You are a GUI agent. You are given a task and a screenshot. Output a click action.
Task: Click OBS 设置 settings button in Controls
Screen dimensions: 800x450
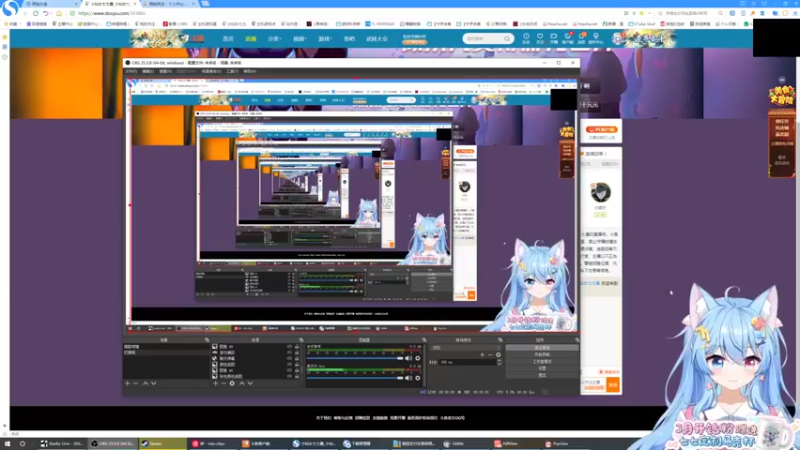pyautogui.click(x=542, y=368)
